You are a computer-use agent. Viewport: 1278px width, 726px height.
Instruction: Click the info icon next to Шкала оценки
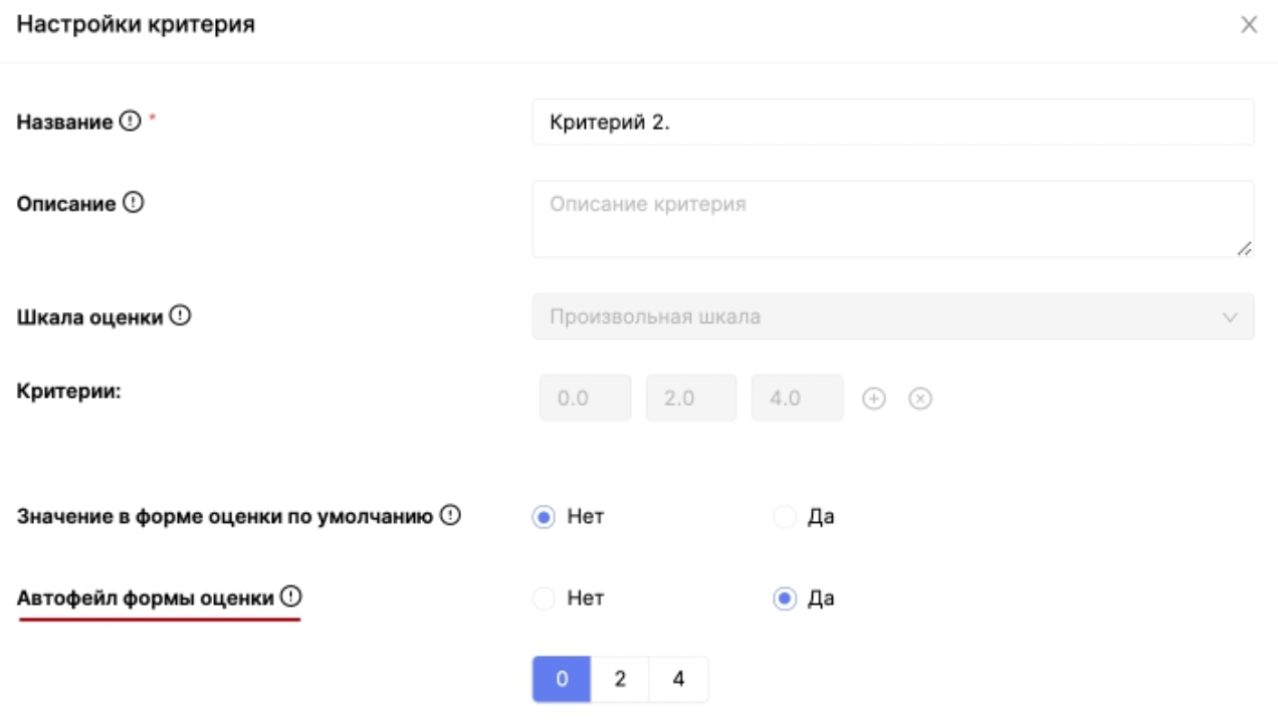point(180,316)
